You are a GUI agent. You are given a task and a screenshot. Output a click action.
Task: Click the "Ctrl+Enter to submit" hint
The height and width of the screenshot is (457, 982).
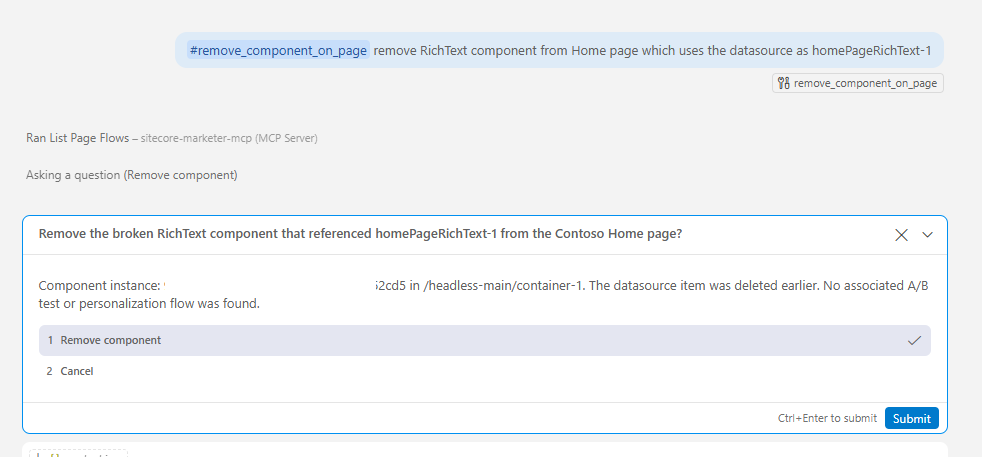(x=827, y=418)
